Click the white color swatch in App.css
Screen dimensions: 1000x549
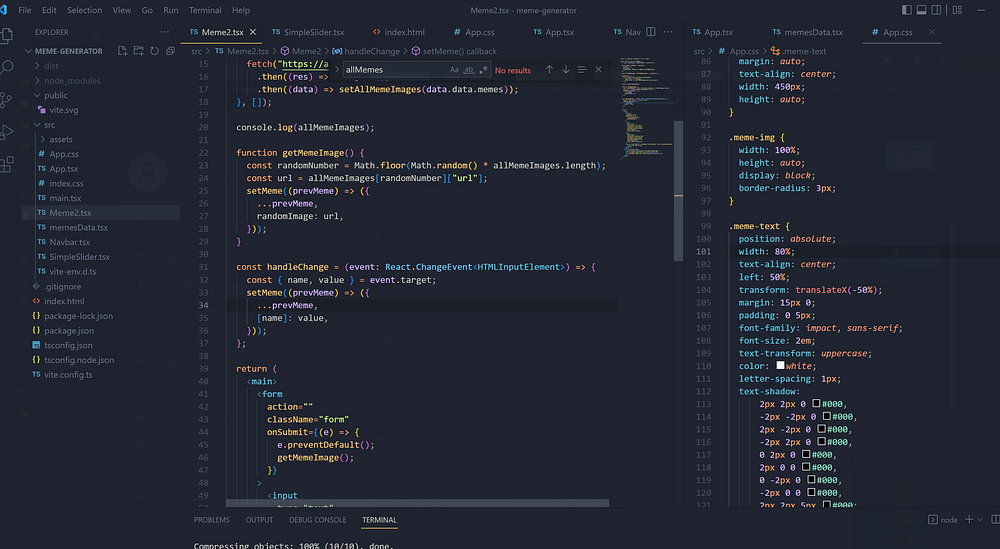(780, 366)
